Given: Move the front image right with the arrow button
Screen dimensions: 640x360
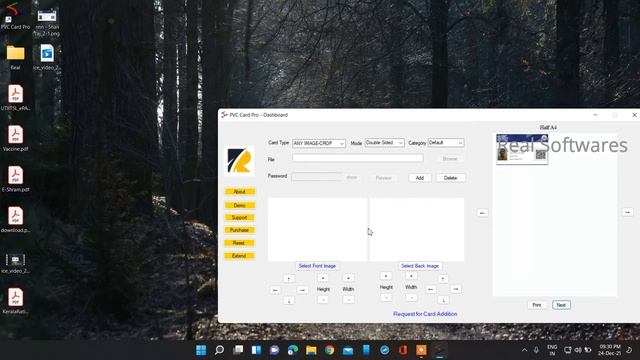Looking at the screenshot, I should click(302, 290).
